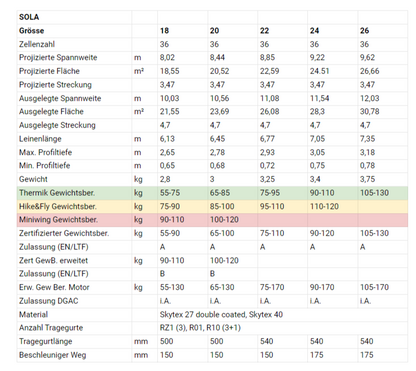
Task: Click the Tragegurtlänge value 500 under size 18
Action: coord(166,341)
